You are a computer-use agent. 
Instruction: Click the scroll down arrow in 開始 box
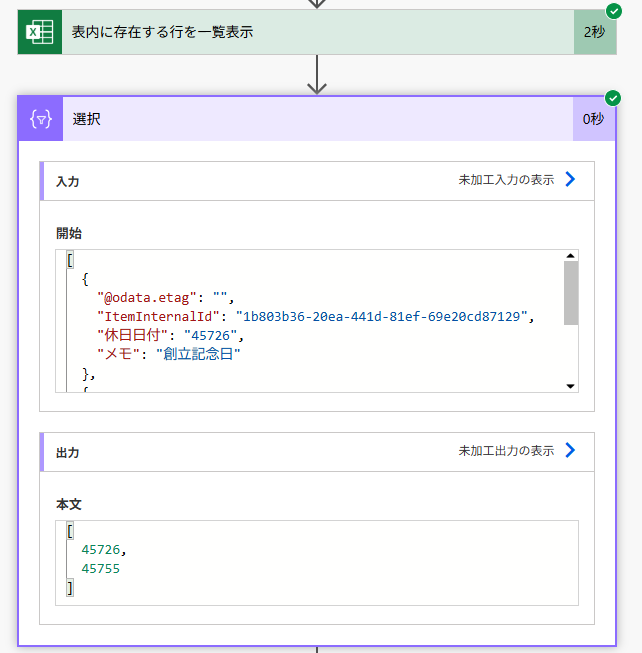pyautogui.click(x=570, y=386)
